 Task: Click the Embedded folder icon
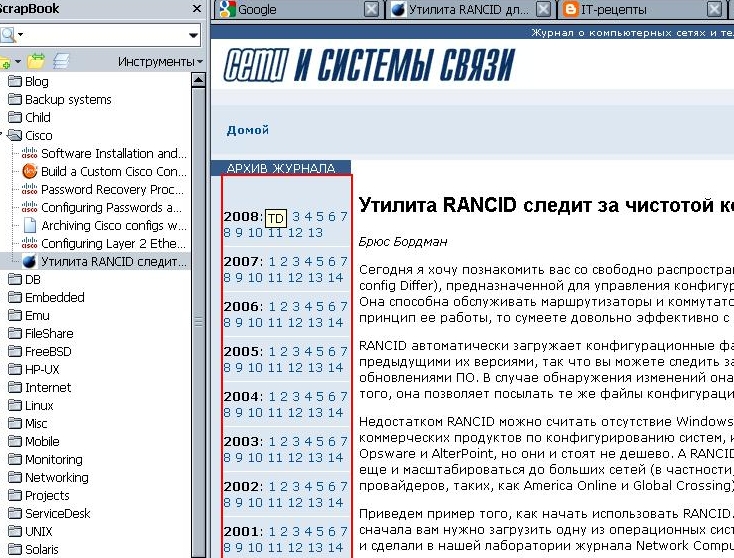coord(15,297)
